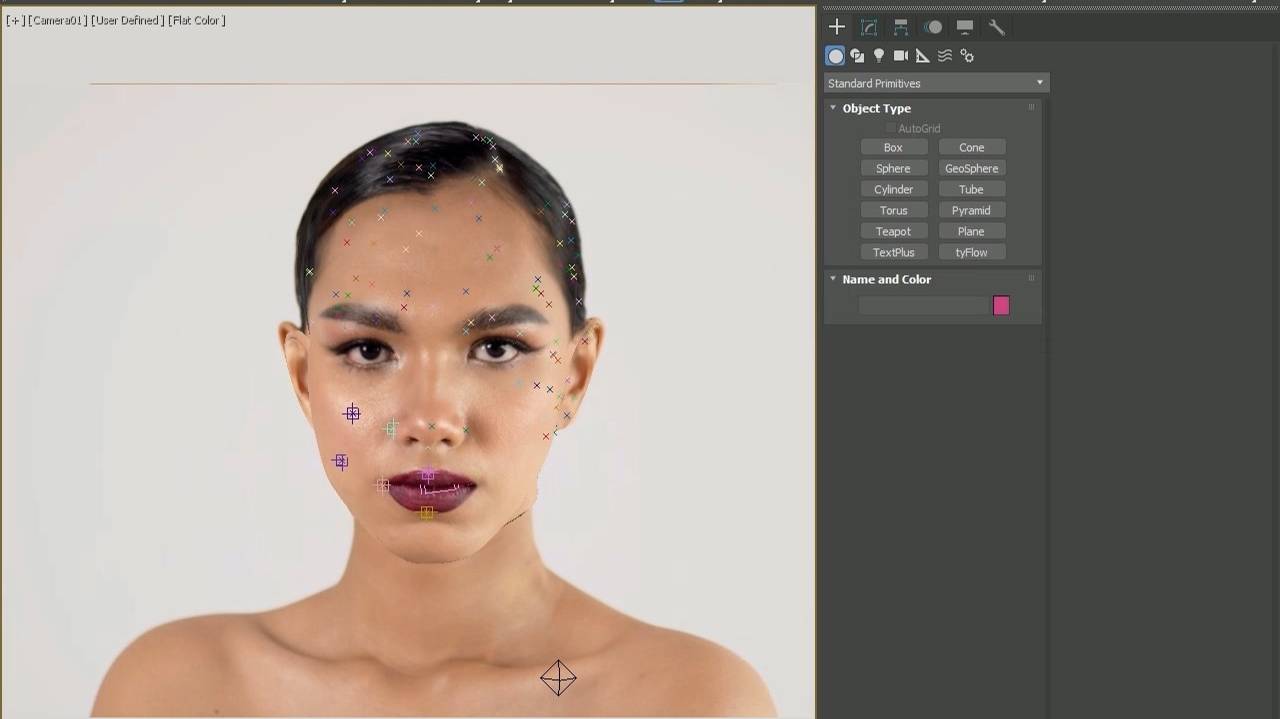Screen dimensions: 1280x719
Task: Select the Geometry category icon
Action: [x=835, y=56]
